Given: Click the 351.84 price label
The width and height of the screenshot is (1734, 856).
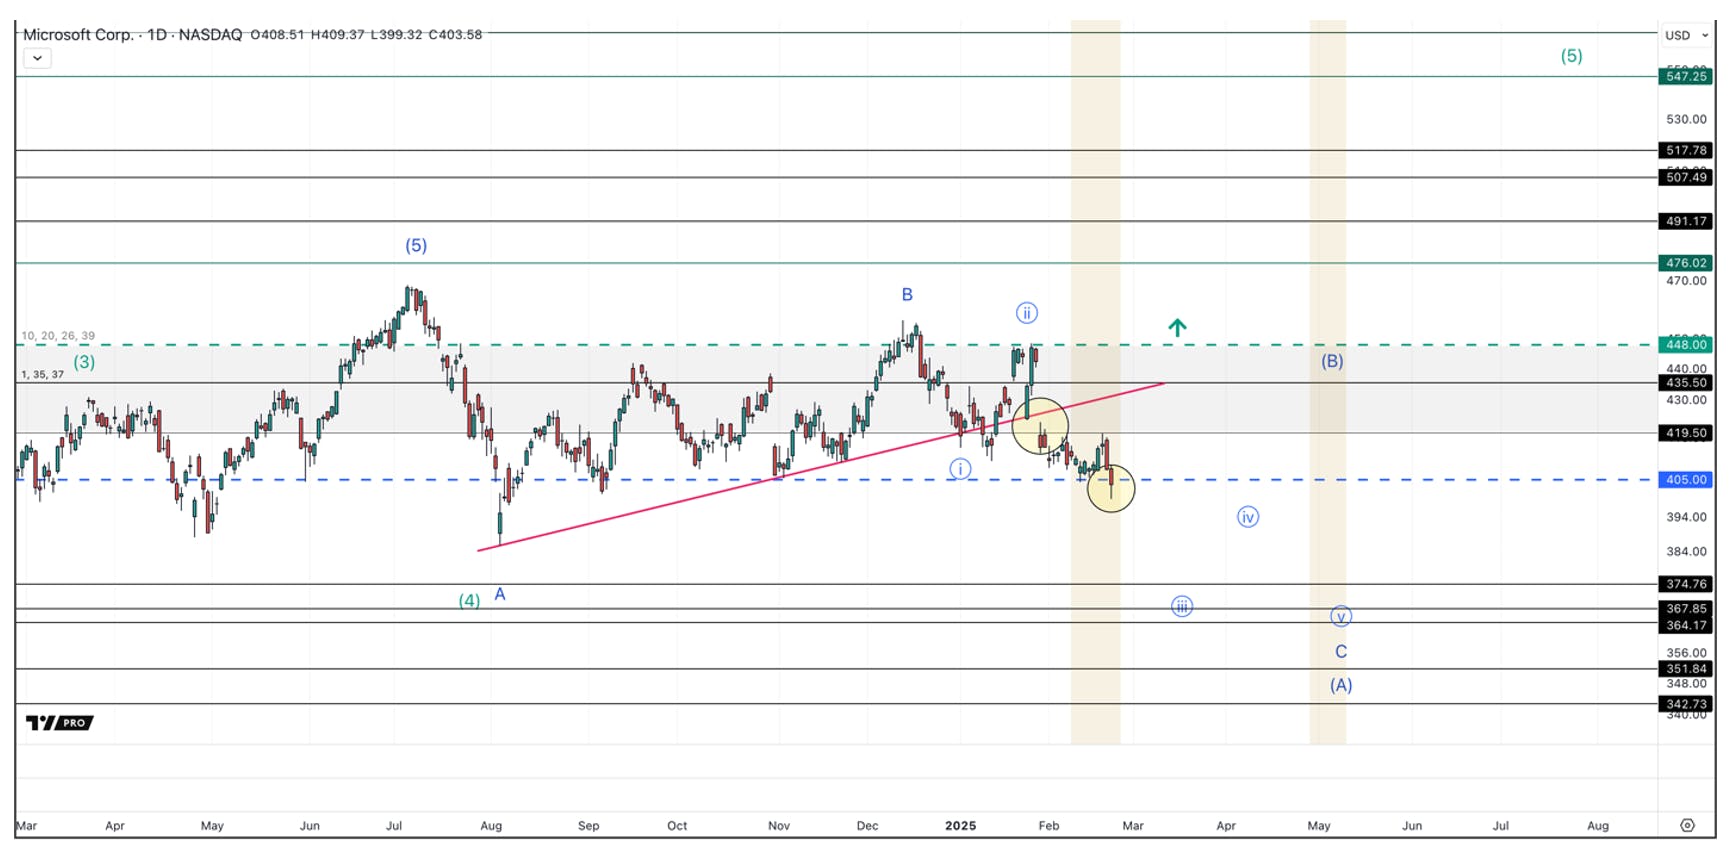Looking at the screenshot, I should 1686,669.
